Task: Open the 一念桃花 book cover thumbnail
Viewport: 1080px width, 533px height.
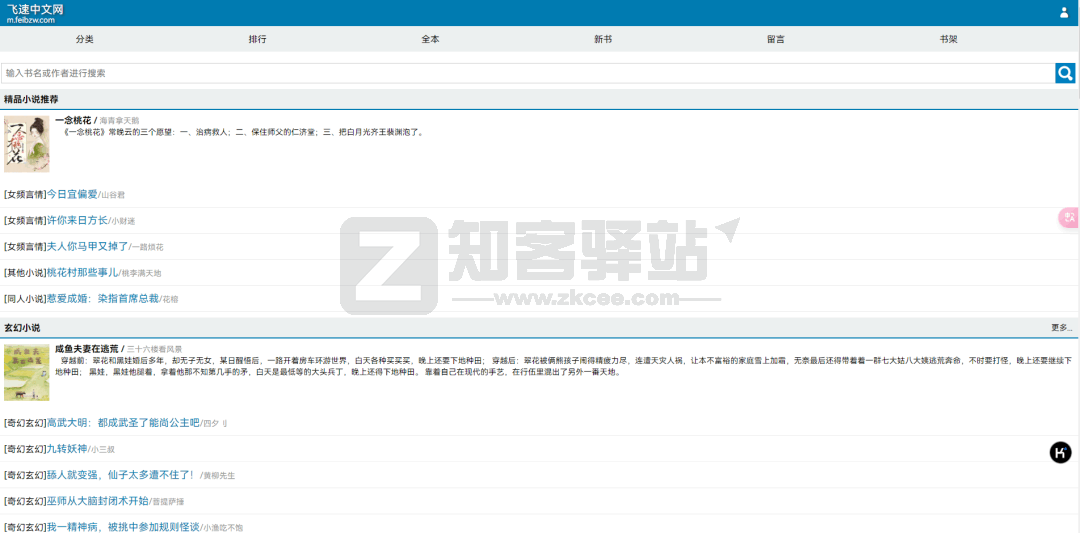Action: coord(26,144)
